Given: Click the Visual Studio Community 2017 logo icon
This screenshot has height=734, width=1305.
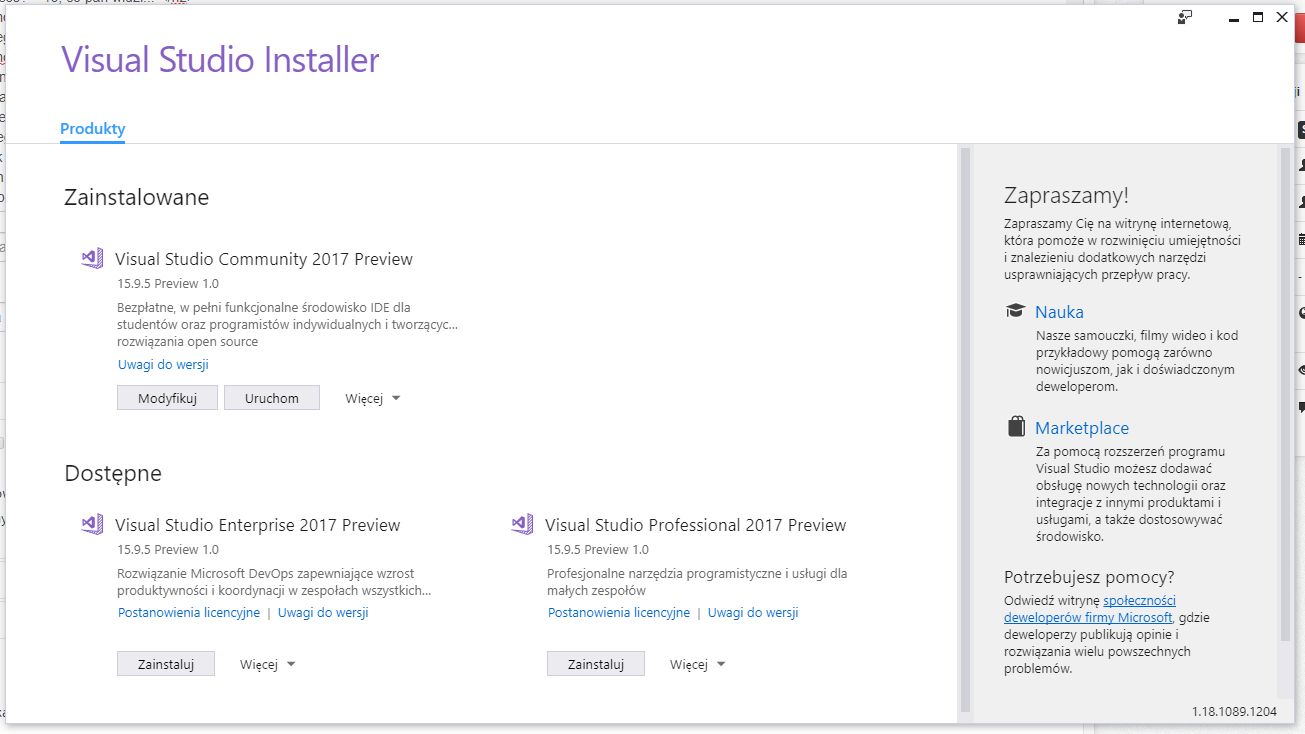Looking at the screenshot, I should [92, 259].
